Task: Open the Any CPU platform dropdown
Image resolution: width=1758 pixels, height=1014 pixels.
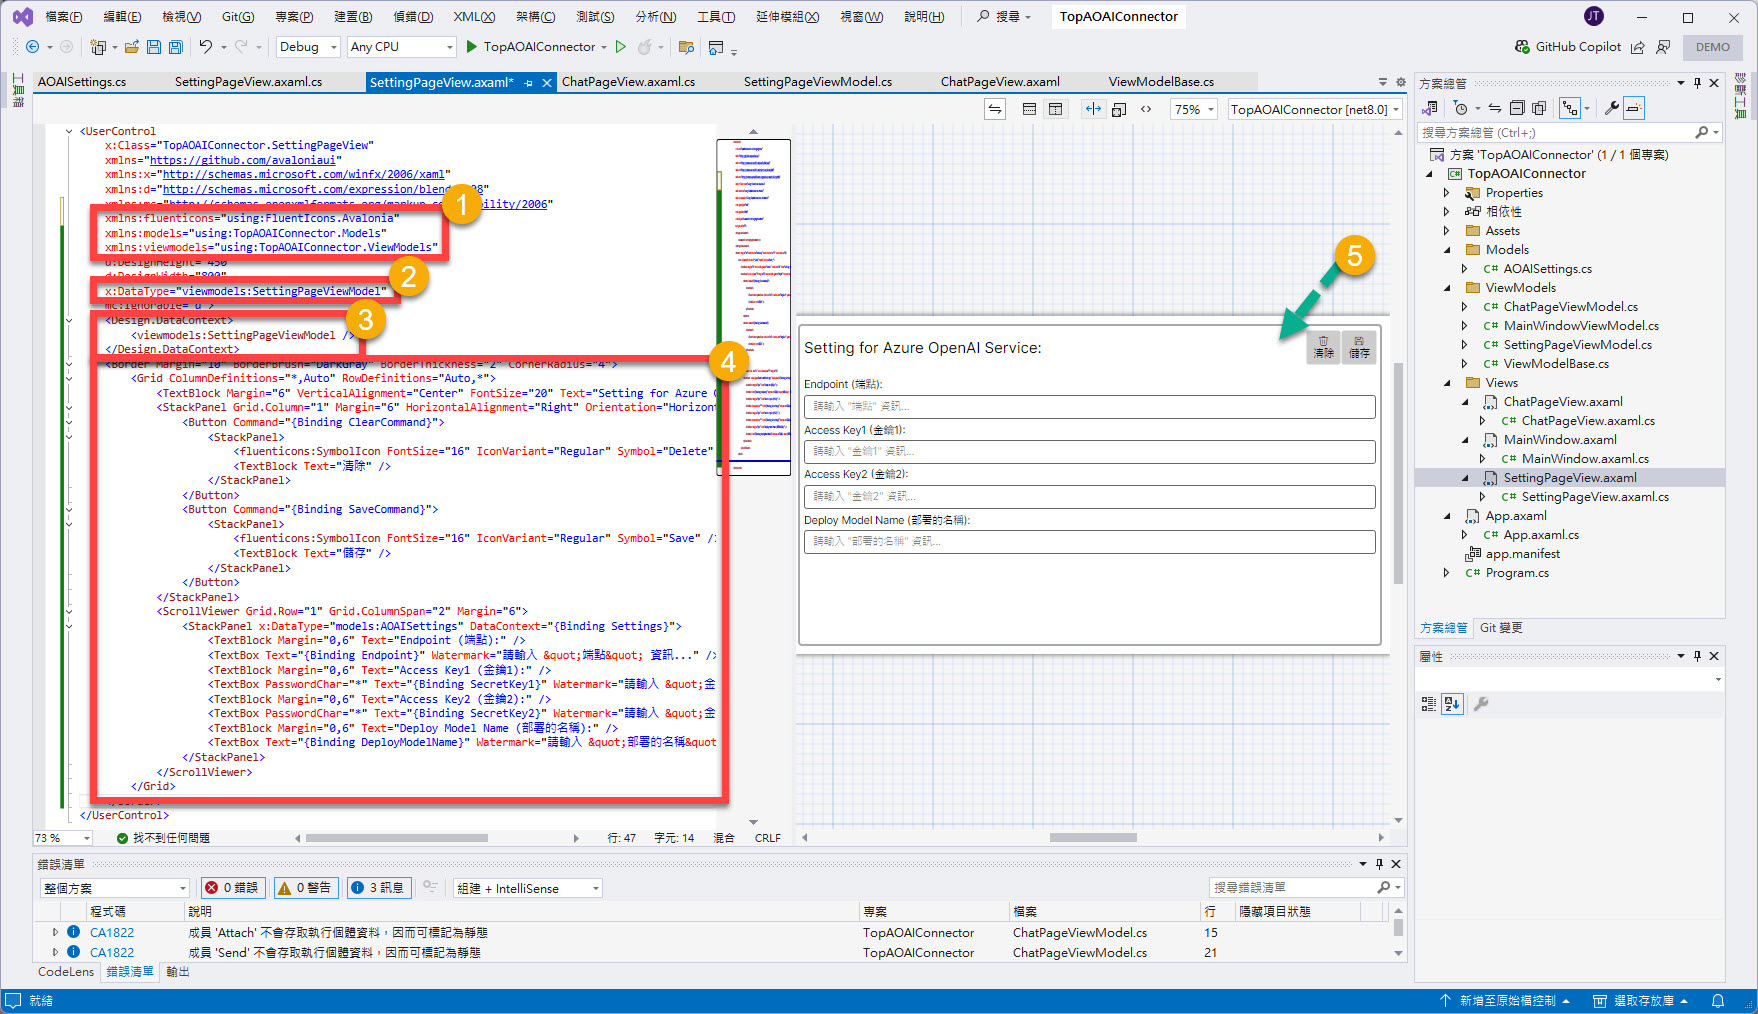Action: tap(402, 47)
